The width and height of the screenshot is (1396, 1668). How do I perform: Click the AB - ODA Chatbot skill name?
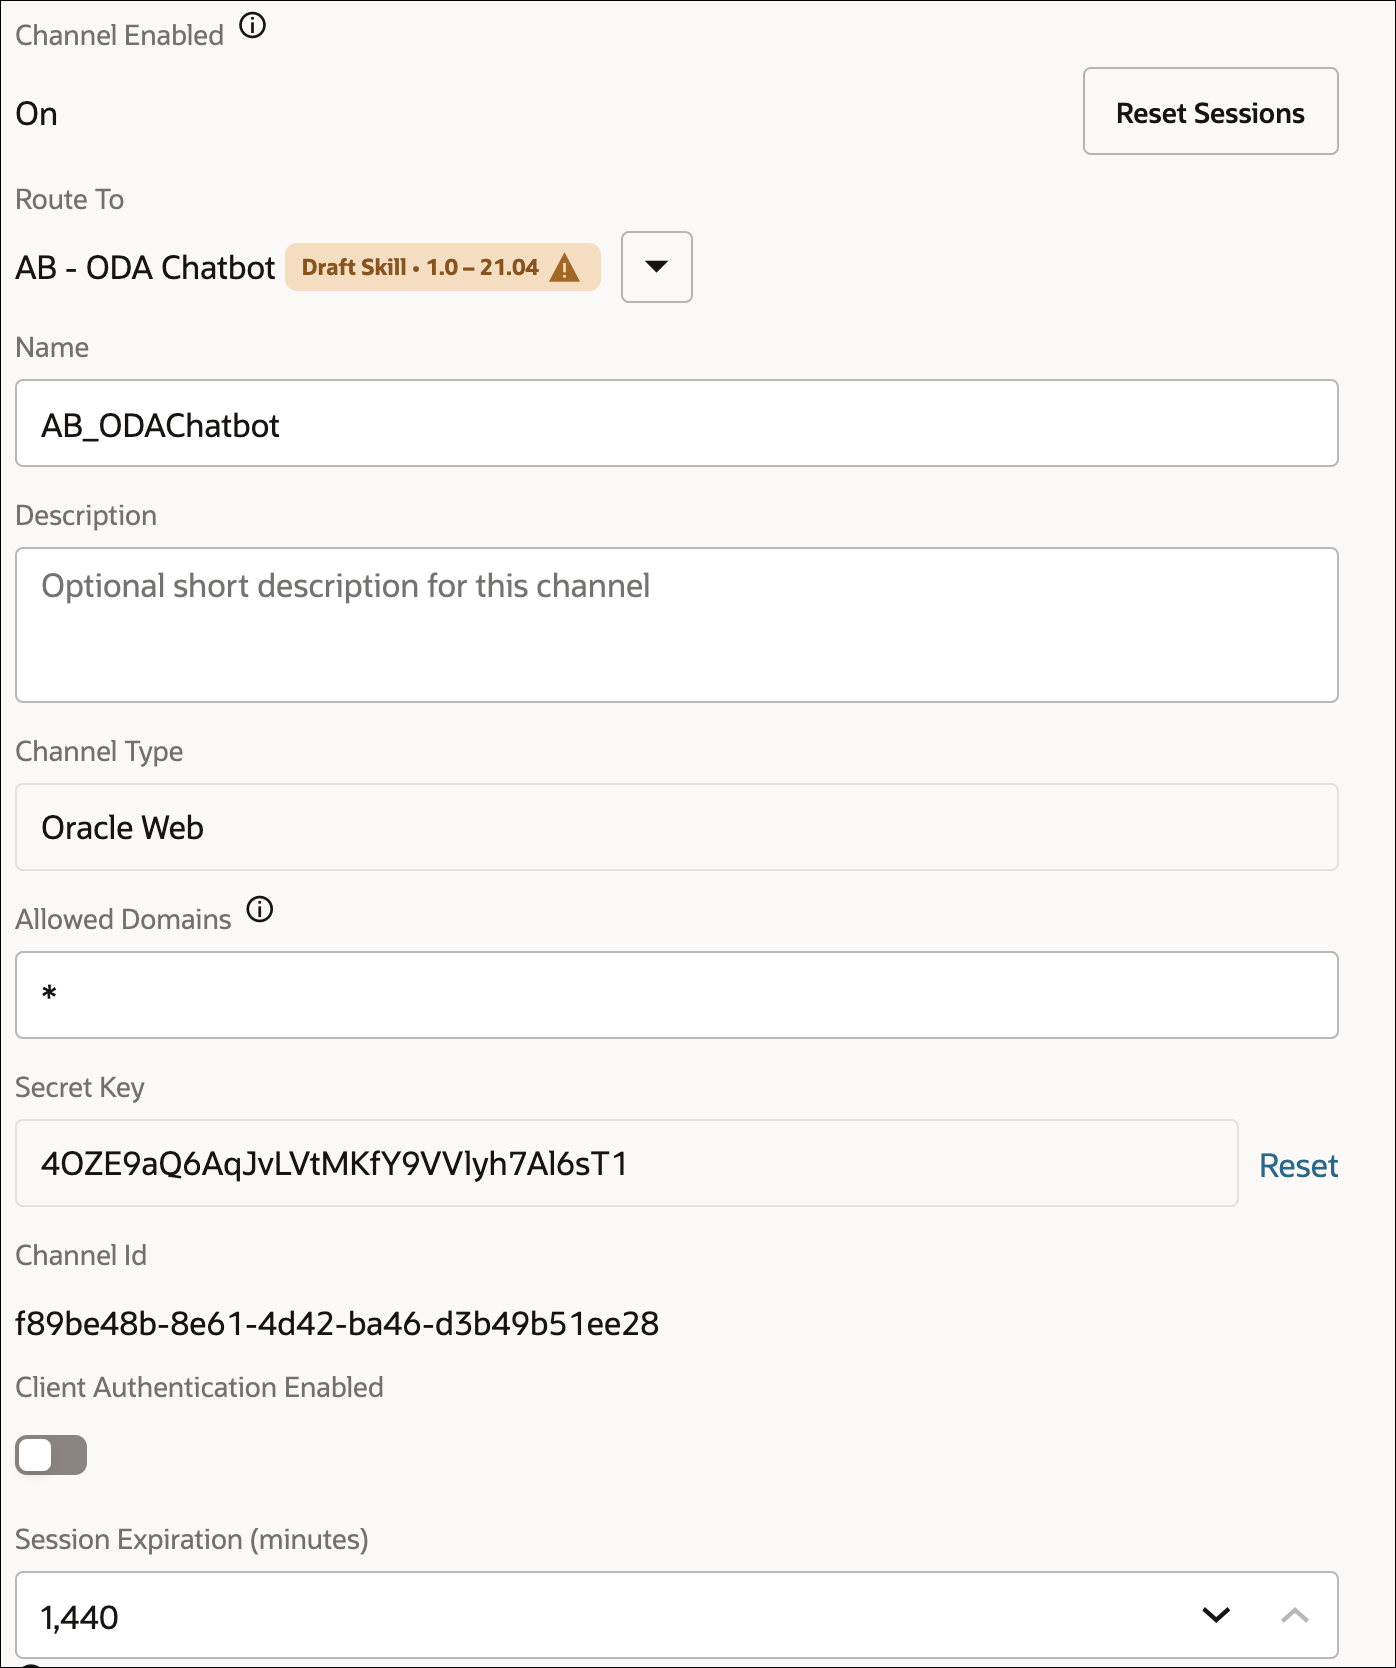point(145,268)
